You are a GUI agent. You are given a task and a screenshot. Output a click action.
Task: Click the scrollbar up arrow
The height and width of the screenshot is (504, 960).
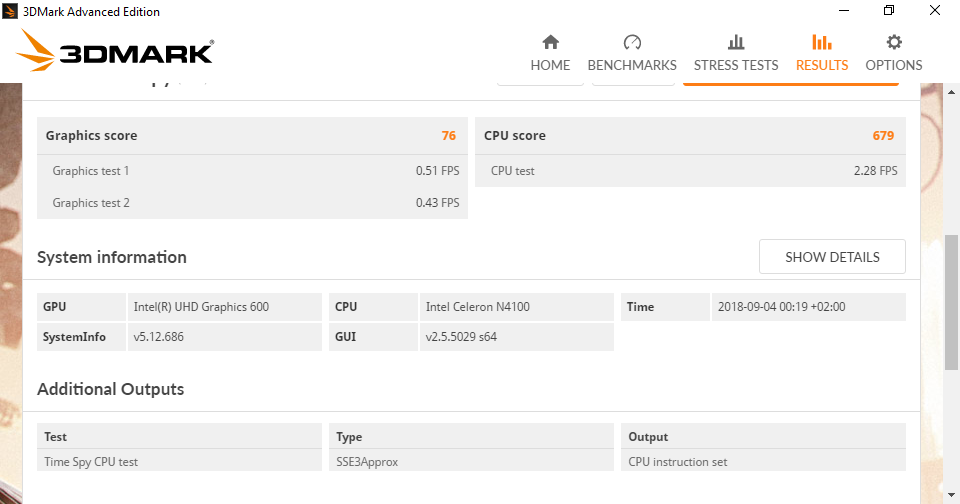tap(951, 92)
